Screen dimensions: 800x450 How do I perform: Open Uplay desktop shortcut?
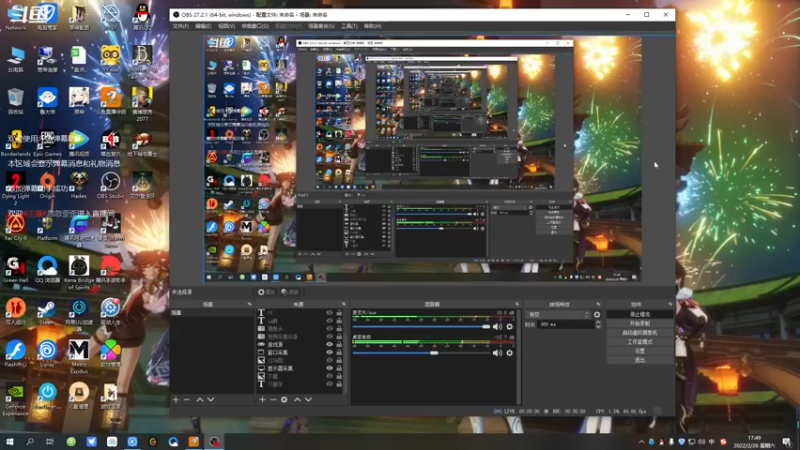(x=47, y=354)
